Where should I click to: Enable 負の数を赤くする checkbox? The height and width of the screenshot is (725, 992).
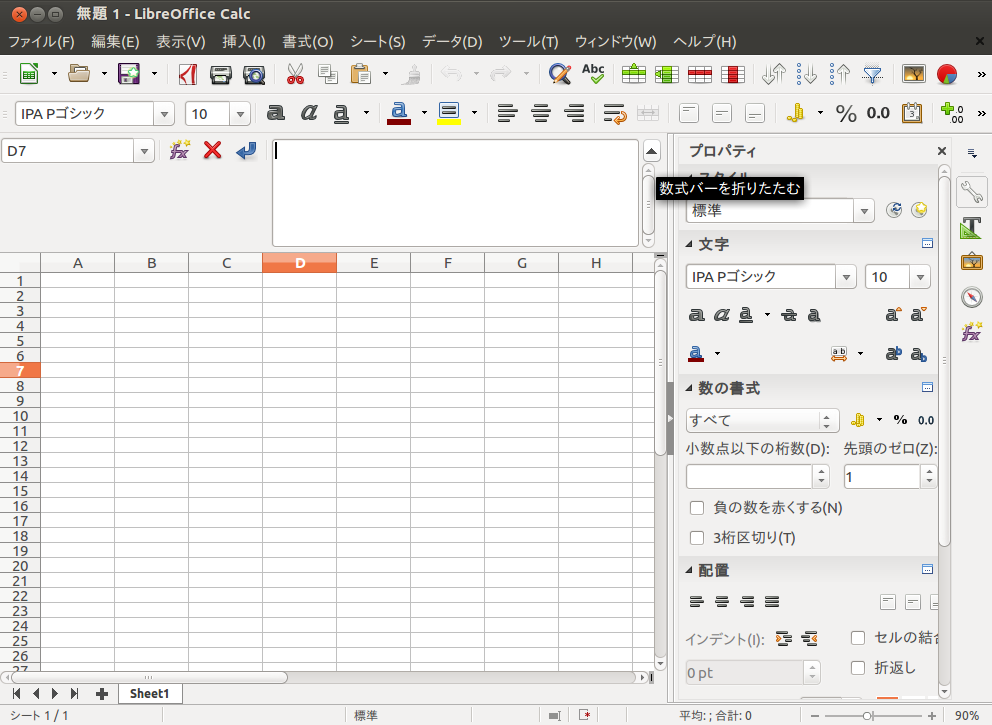tap(697, 507)
